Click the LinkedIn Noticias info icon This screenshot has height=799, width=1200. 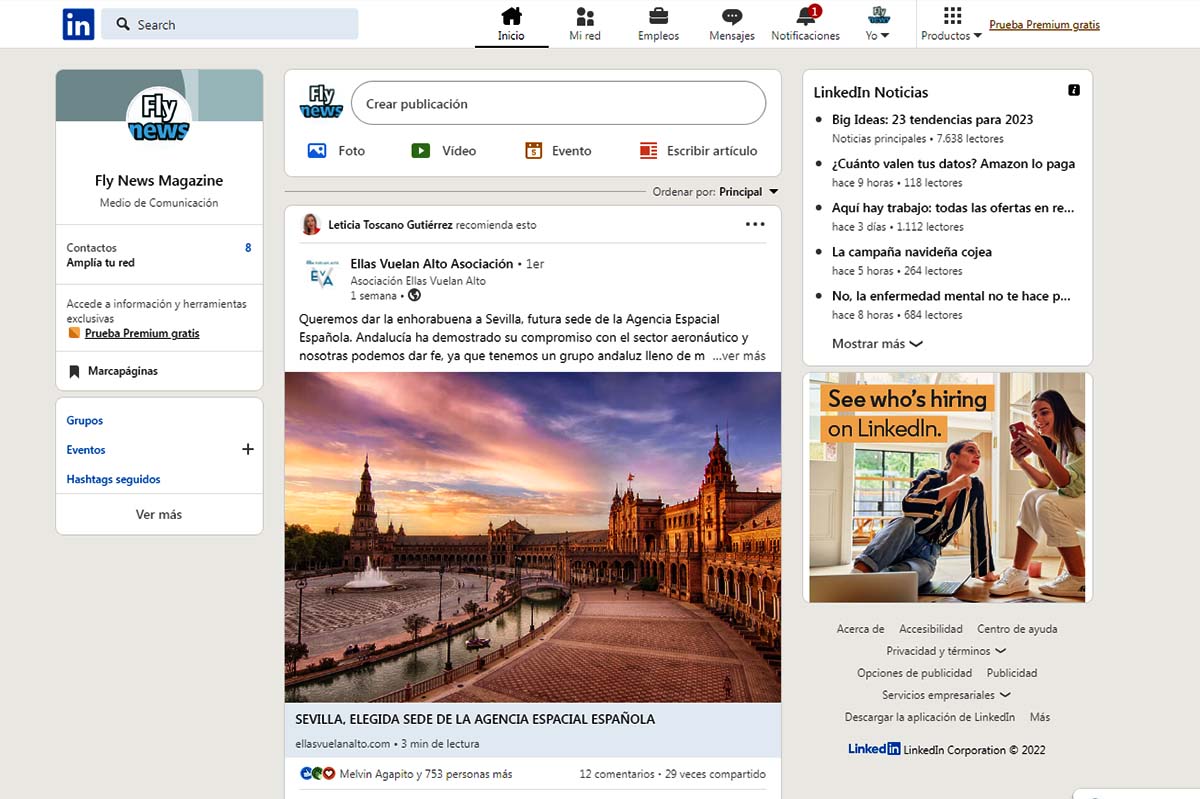[1074, 91]
